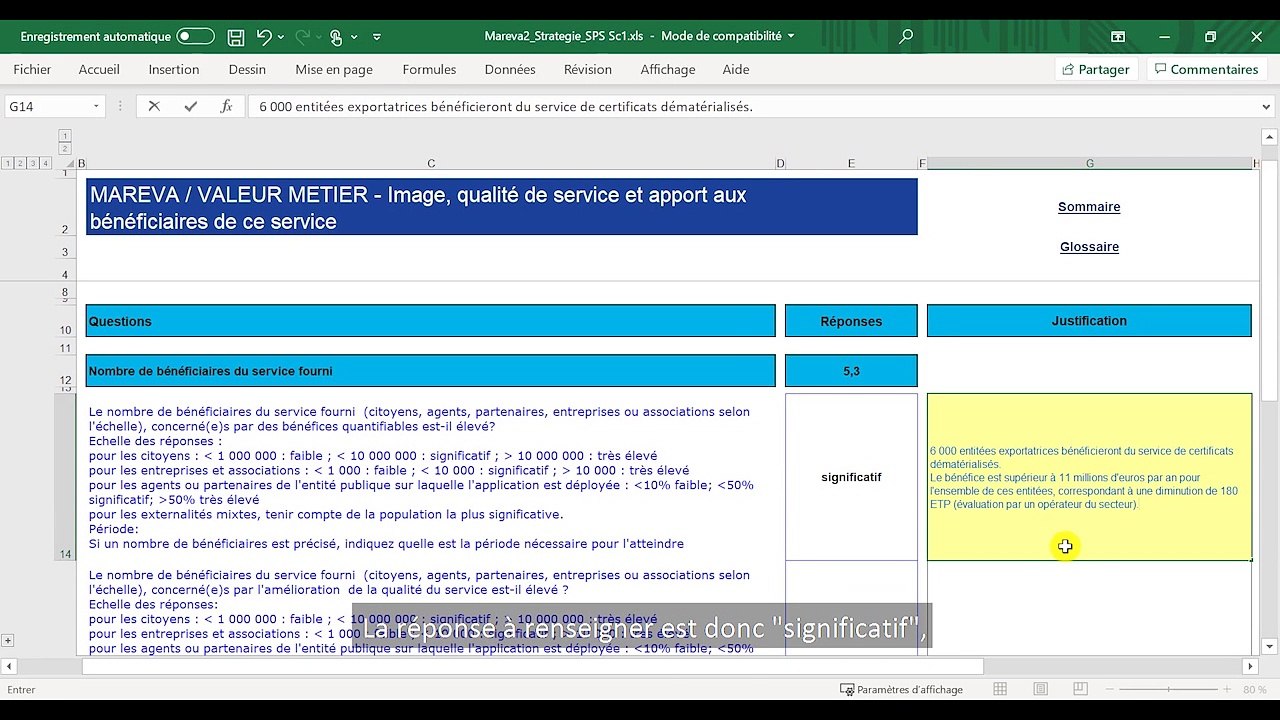Switch to the Mise en page tab
This screenshot has width=1280, height=720.
(334, 69)
